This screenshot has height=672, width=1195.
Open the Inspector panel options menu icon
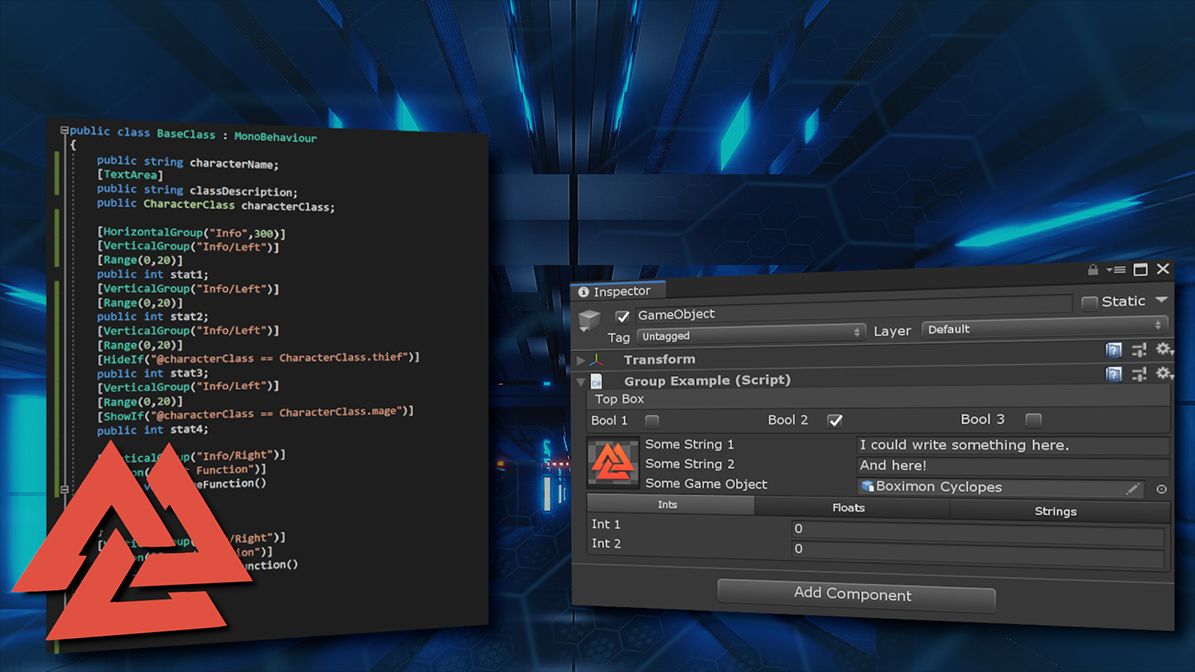point(1116,270)
